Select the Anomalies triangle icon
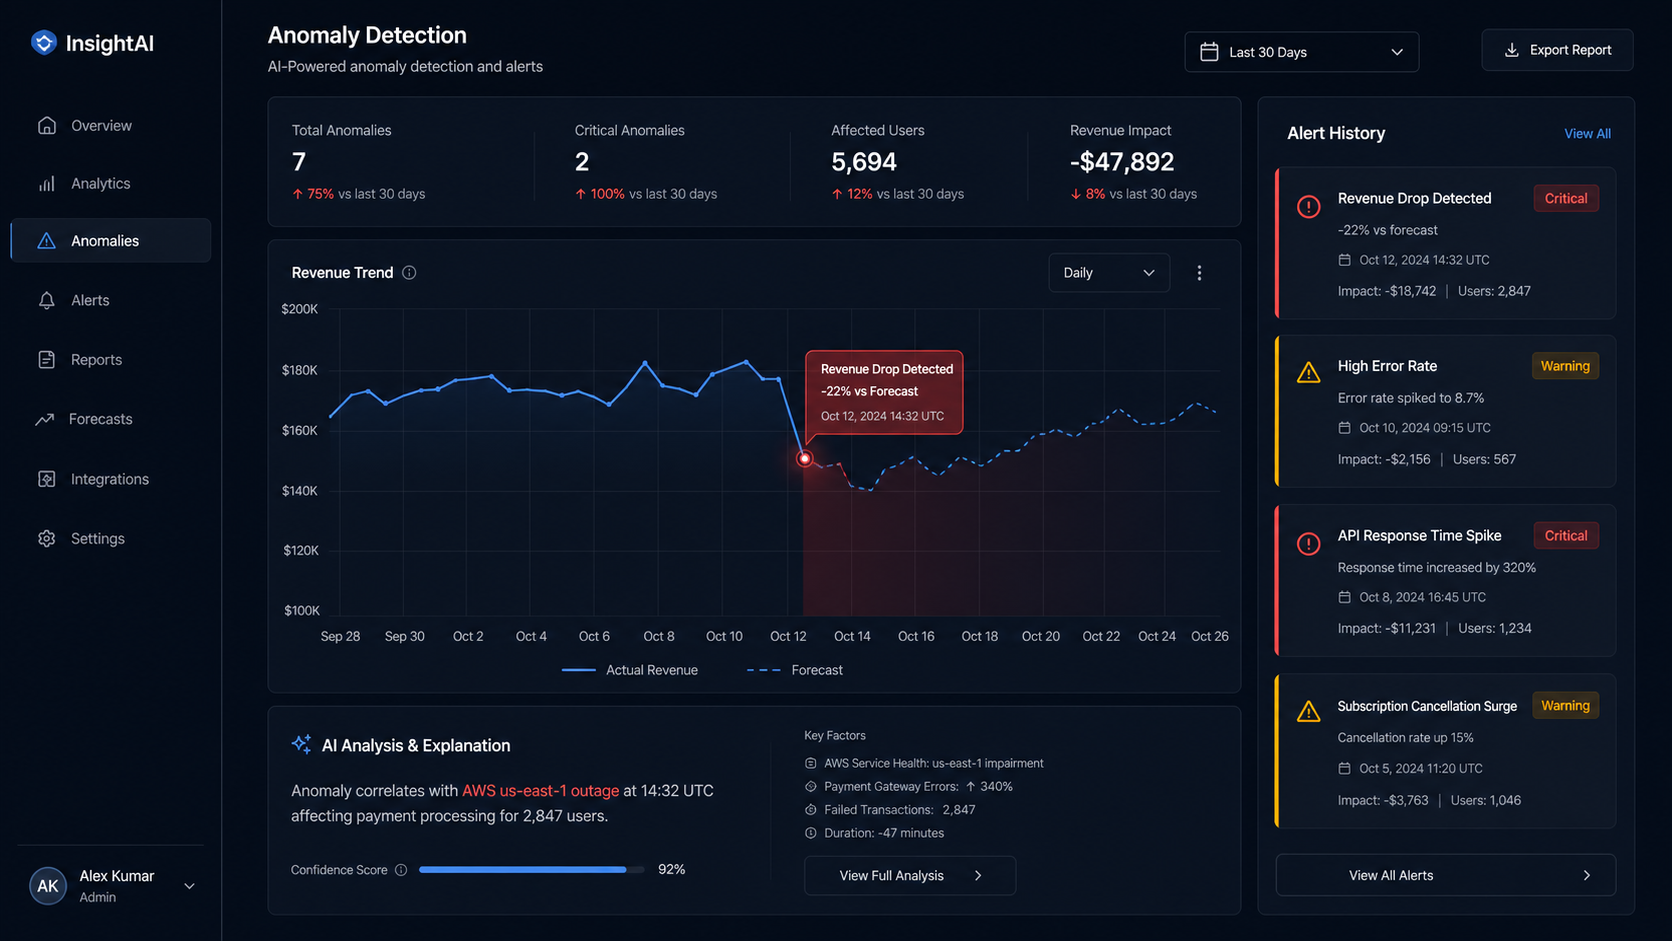 click(47, 241)
